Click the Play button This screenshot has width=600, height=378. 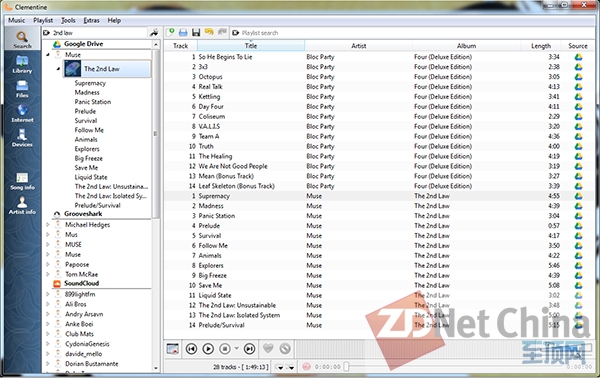point(208,349)
